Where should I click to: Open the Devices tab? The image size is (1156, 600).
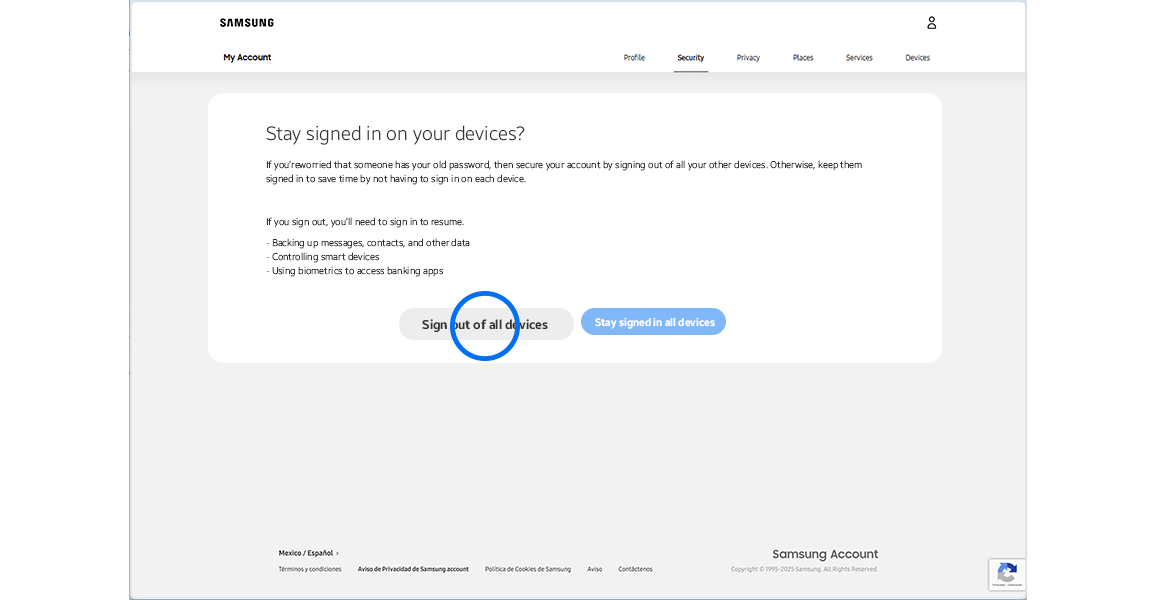point(917,57)
